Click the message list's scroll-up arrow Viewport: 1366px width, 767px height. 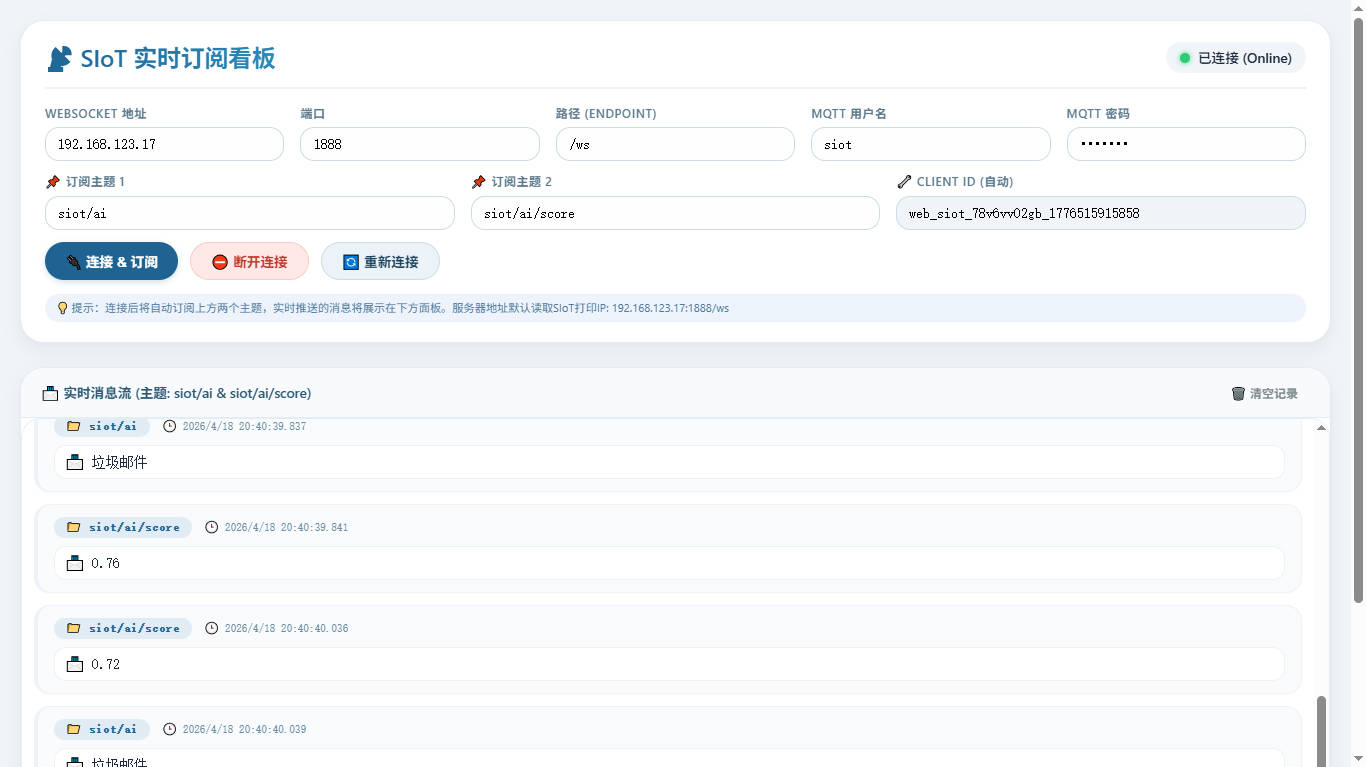tap(1321, 428)
